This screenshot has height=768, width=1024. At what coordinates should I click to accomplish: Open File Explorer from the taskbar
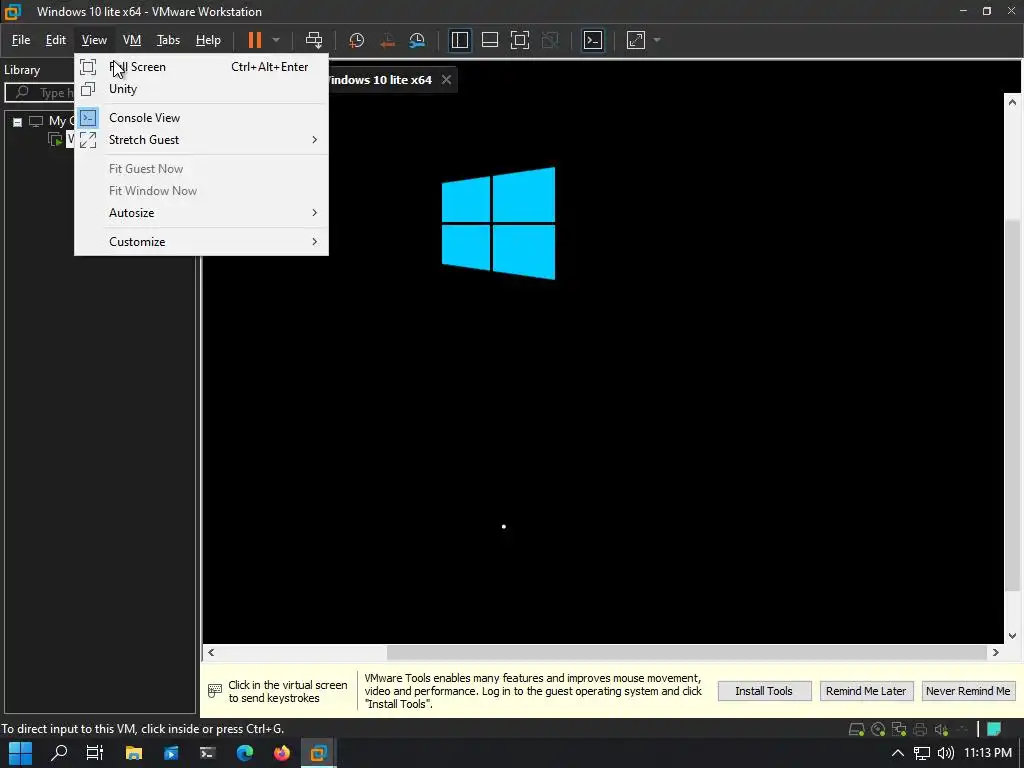(133, 753)
